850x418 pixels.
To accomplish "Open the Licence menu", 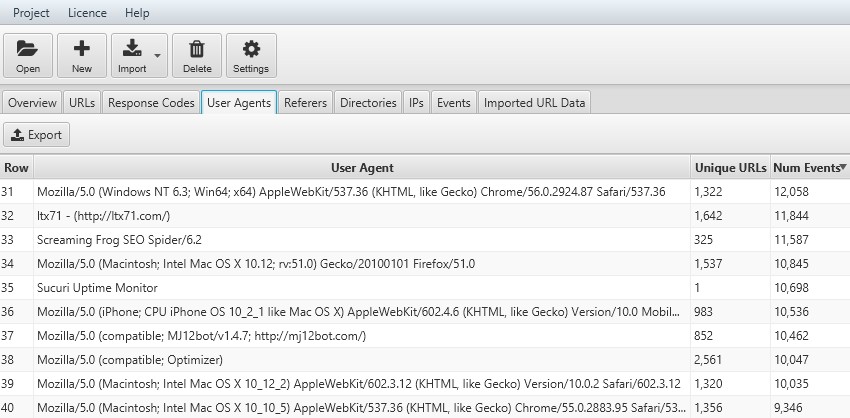I will click(88, 13).
